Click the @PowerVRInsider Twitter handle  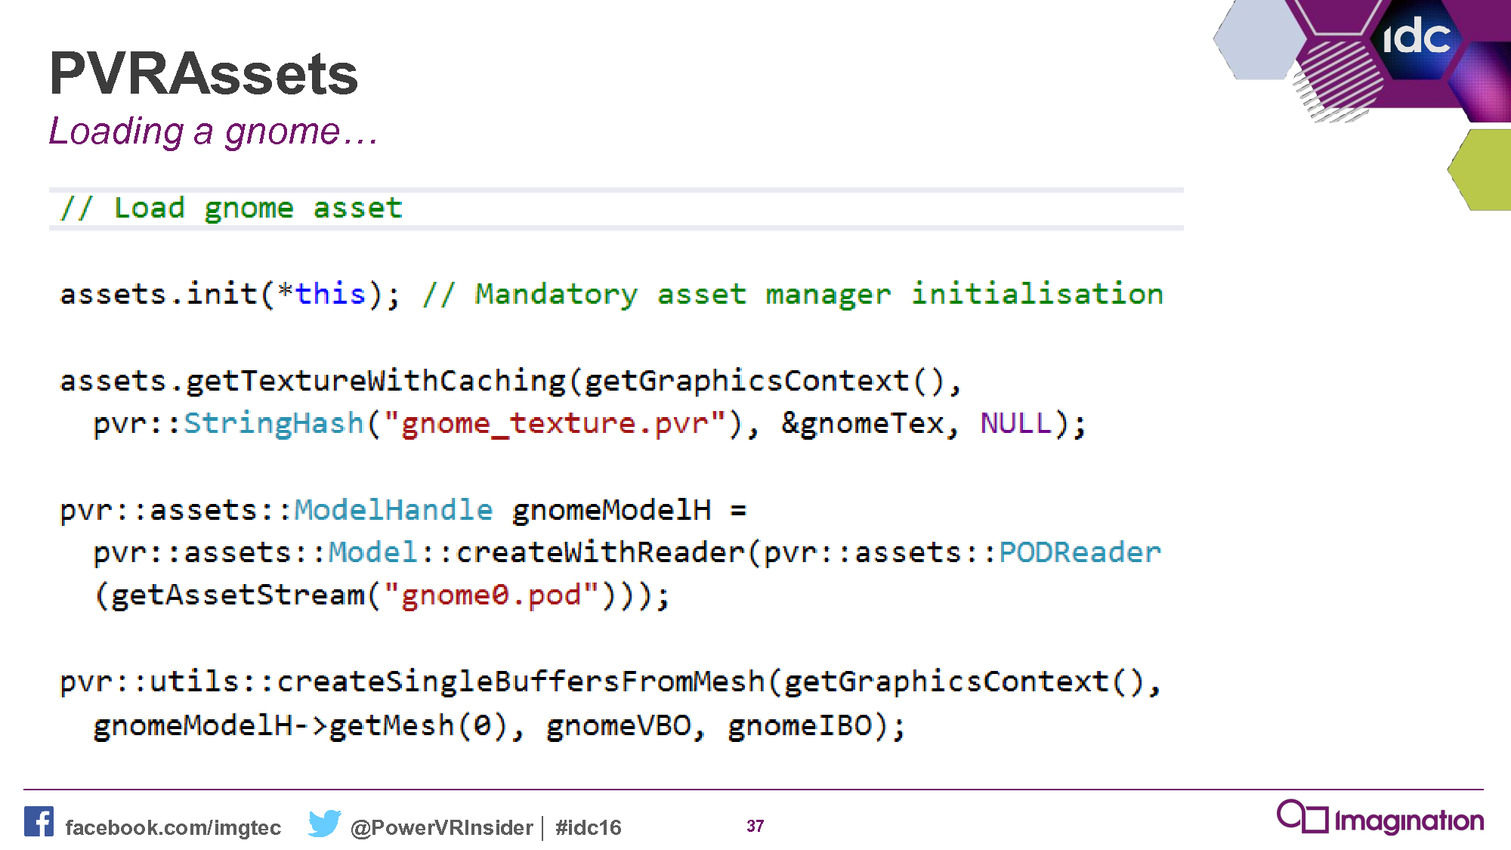(x=441, y=828)
